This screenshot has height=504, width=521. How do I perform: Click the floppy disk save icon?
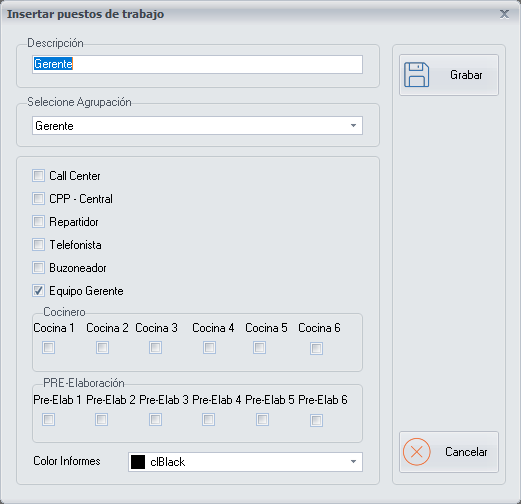[x=416, y=75]
